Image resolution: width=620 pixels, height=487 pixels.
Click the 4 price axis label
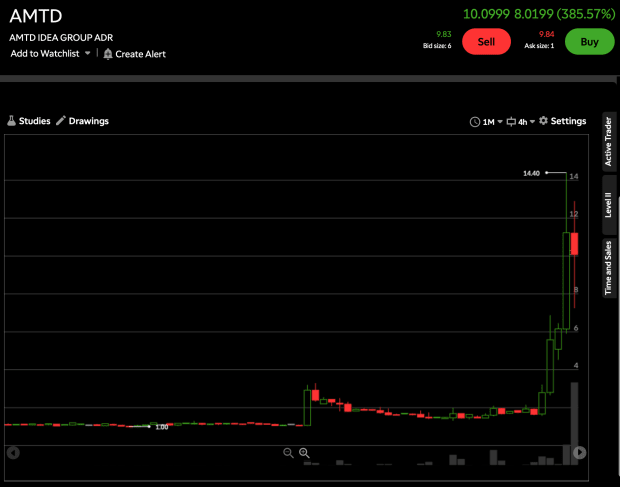[576, 366]
